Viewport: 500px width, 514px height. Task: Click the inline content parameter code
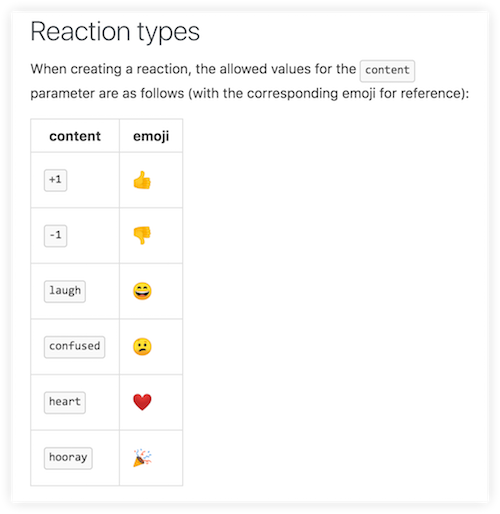(387, 71)
